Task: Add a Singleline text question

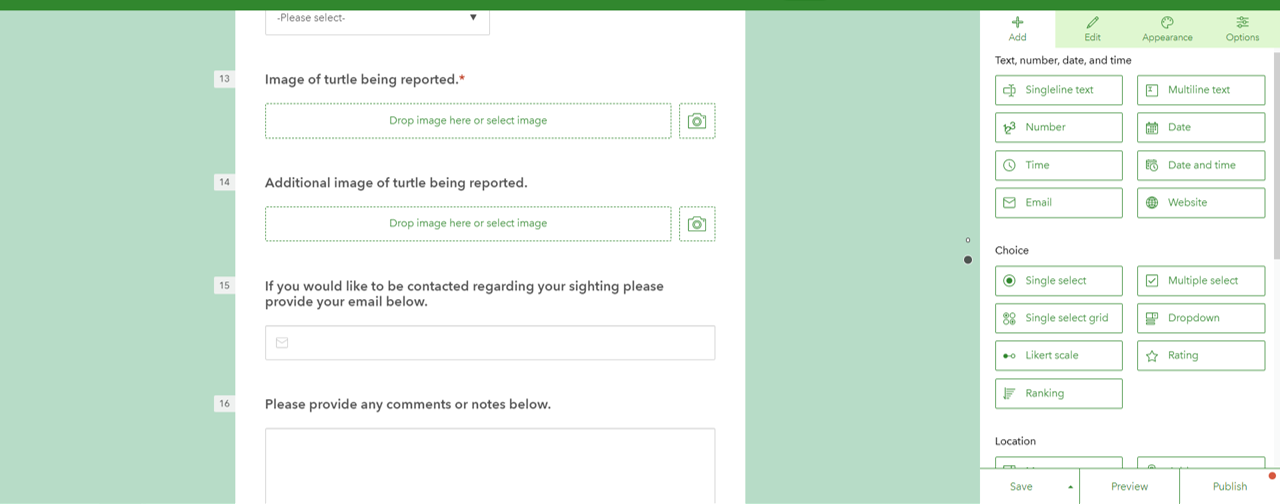Action: point(1058,90)
